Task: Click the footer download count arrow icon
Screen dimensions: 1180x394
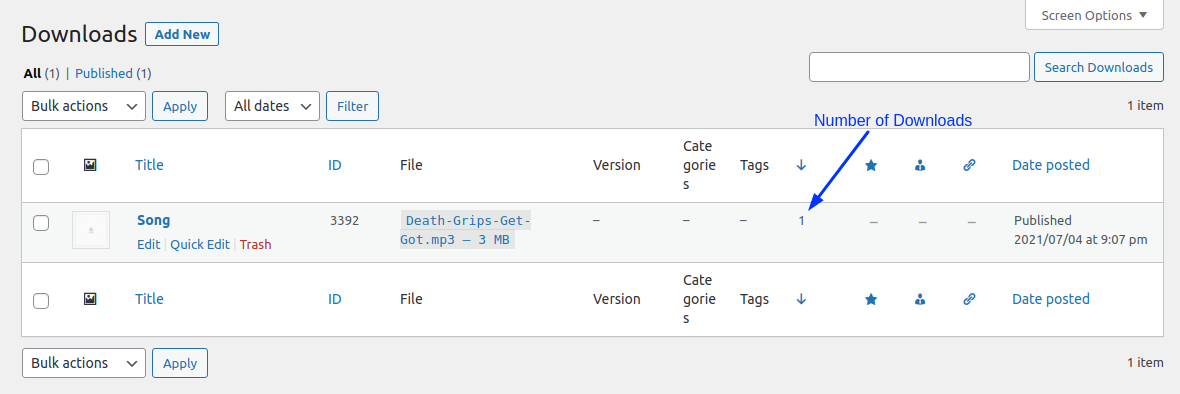Action: [801, 299]
